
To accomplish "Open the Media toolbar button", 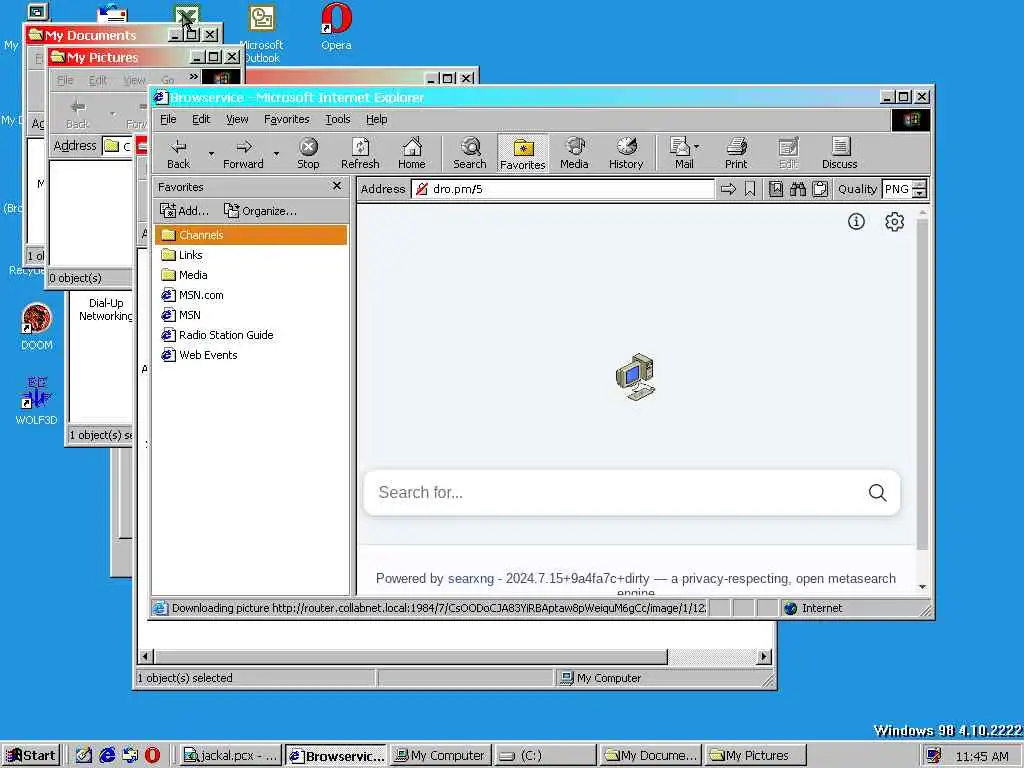I will [574, 153].
